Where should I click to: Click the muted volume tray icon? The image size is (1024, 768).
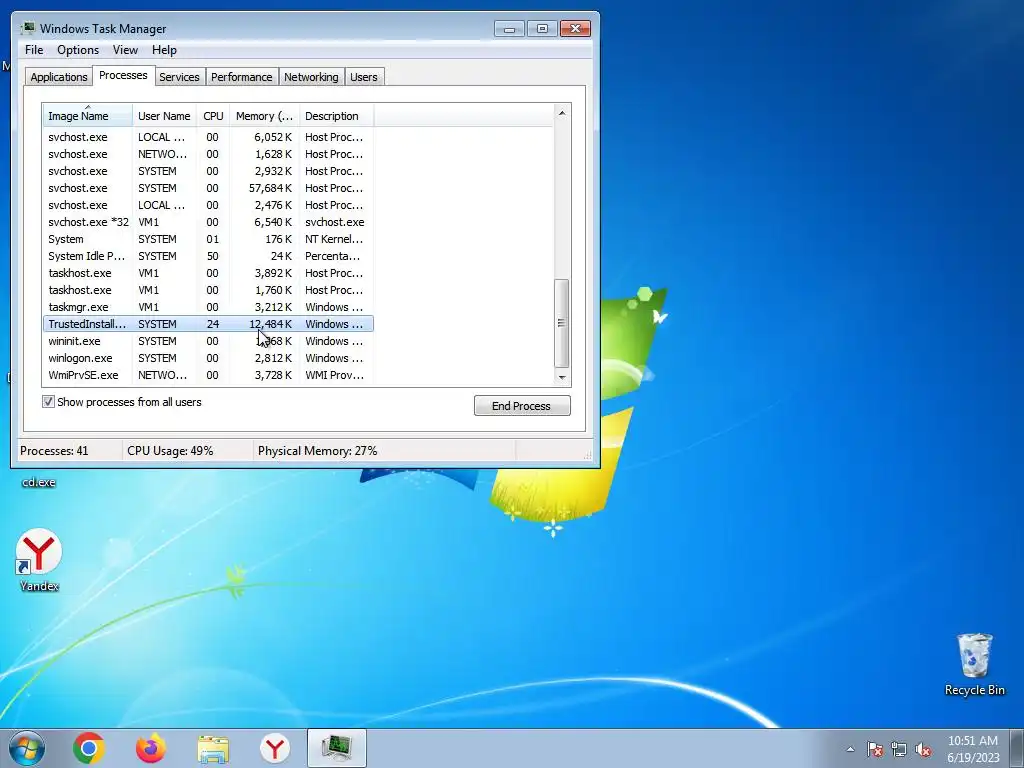[923, 749]
